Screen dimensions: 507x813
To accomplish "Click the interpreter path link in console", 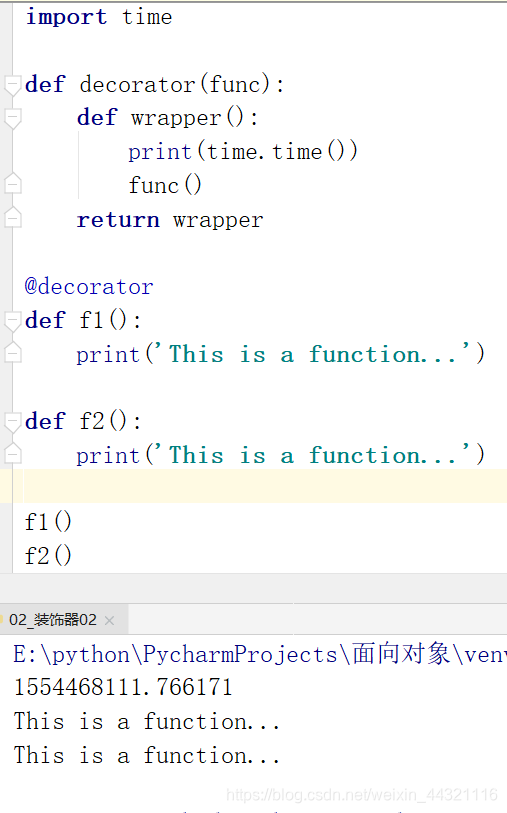I will (260, 654).
